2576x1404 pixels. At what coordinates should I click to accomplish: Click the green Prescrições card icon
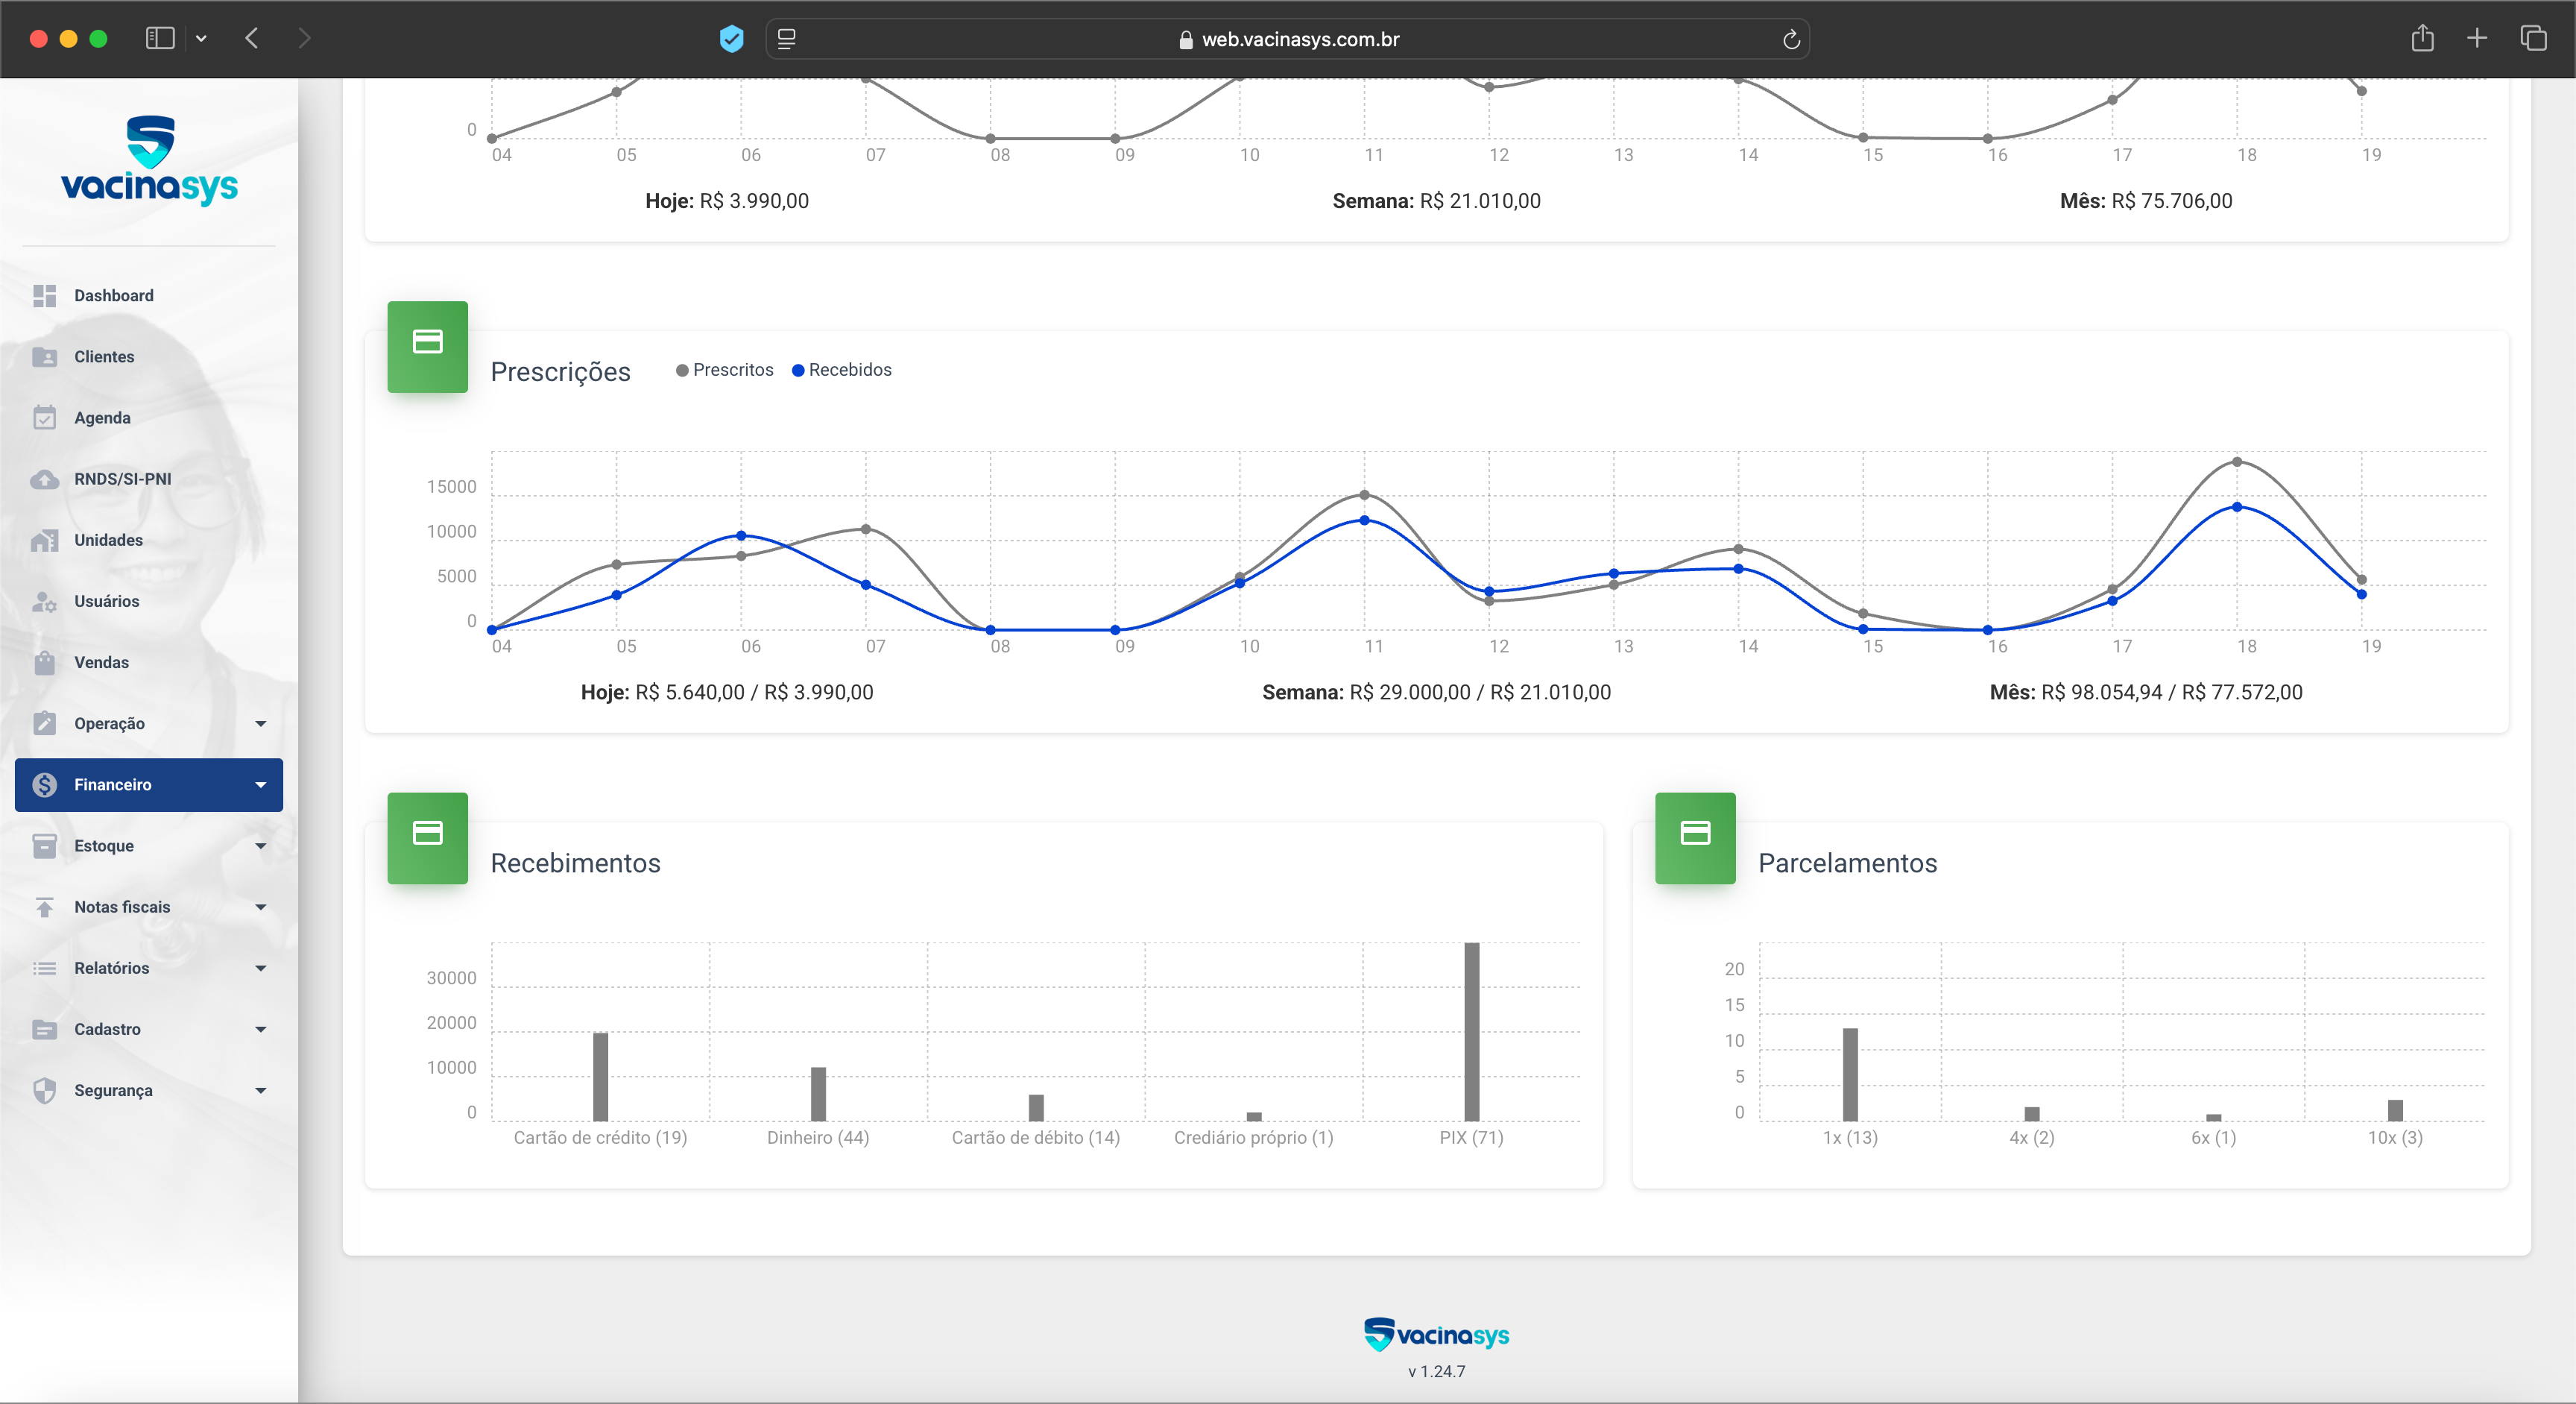[427, 346]
